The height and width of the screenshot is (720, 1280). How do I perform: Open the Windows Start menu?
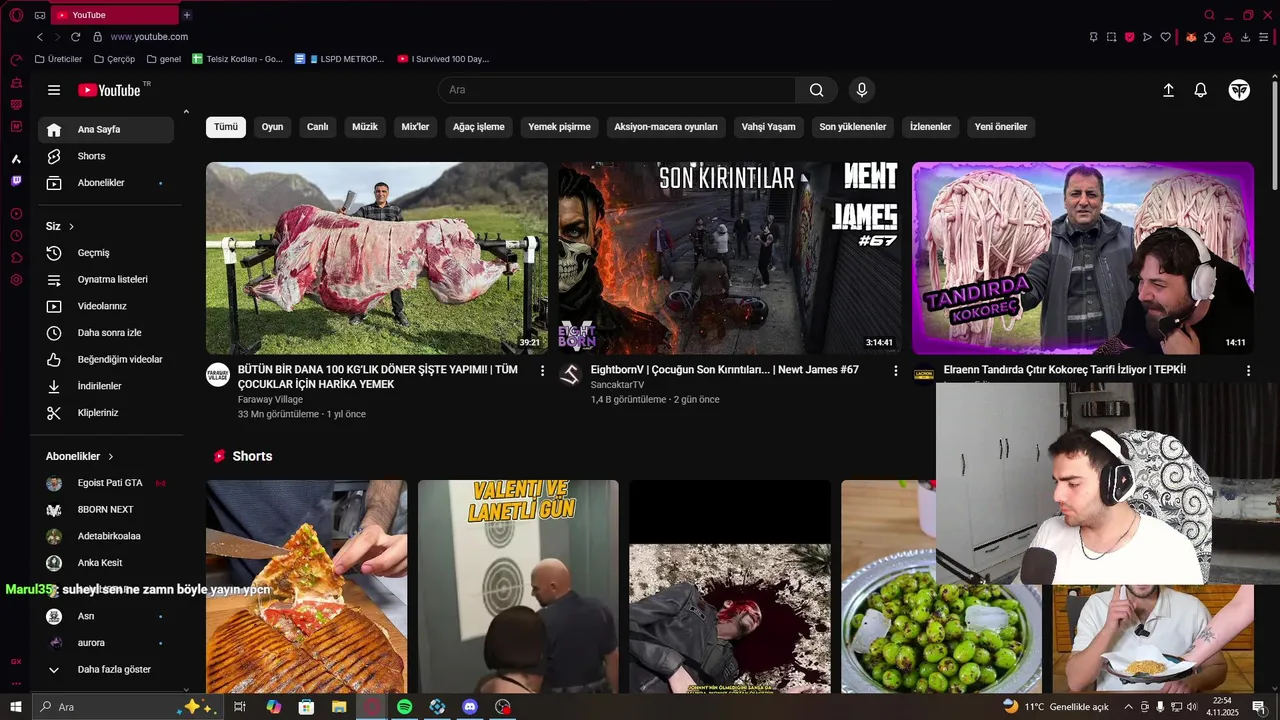(15, 707)
